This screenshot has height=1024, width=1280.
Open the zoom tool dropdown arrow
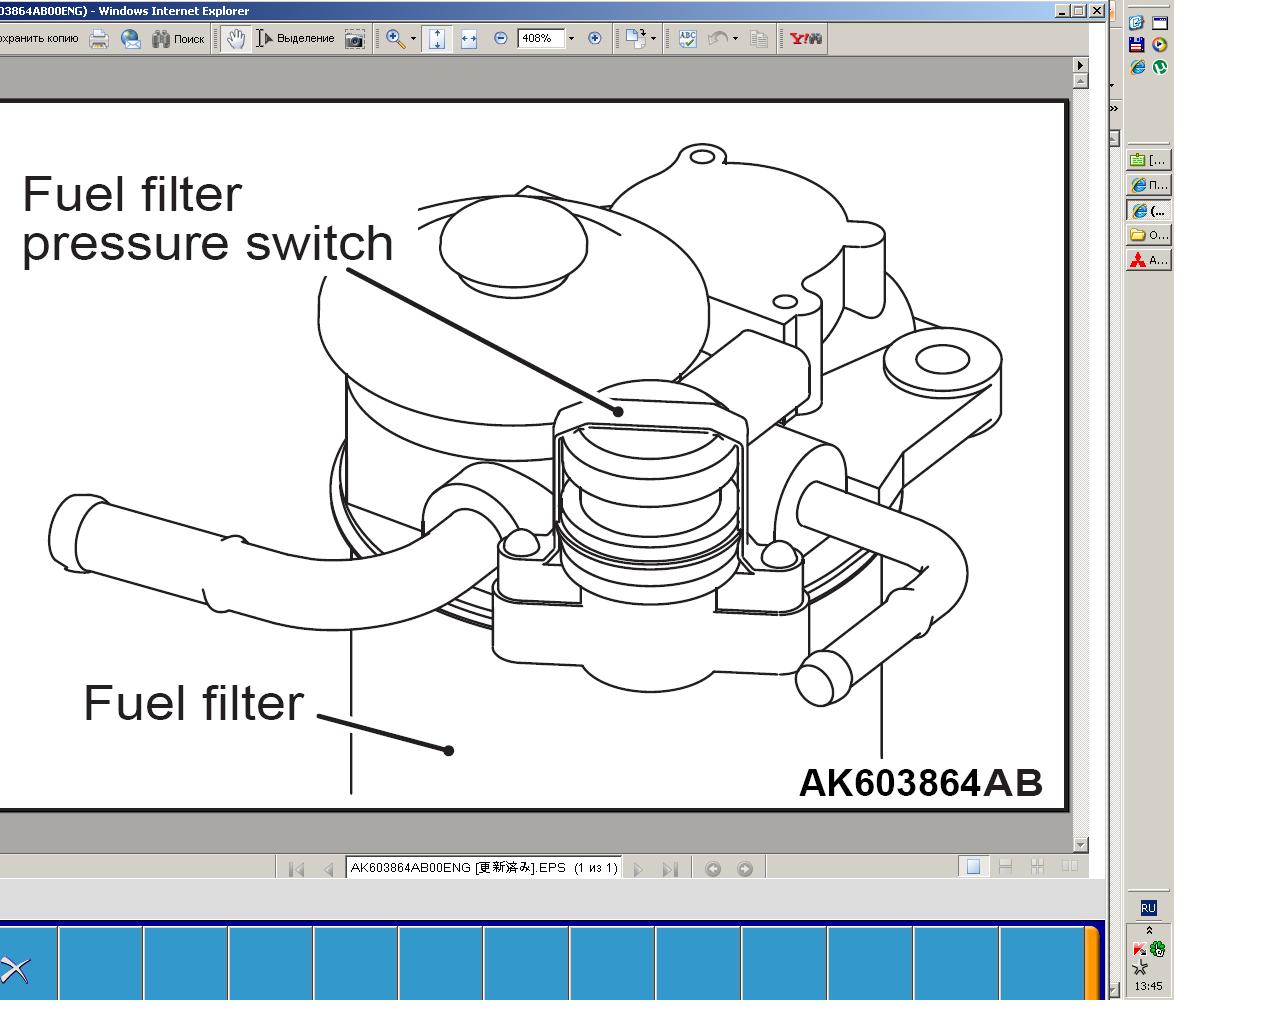tap(413, 39)
